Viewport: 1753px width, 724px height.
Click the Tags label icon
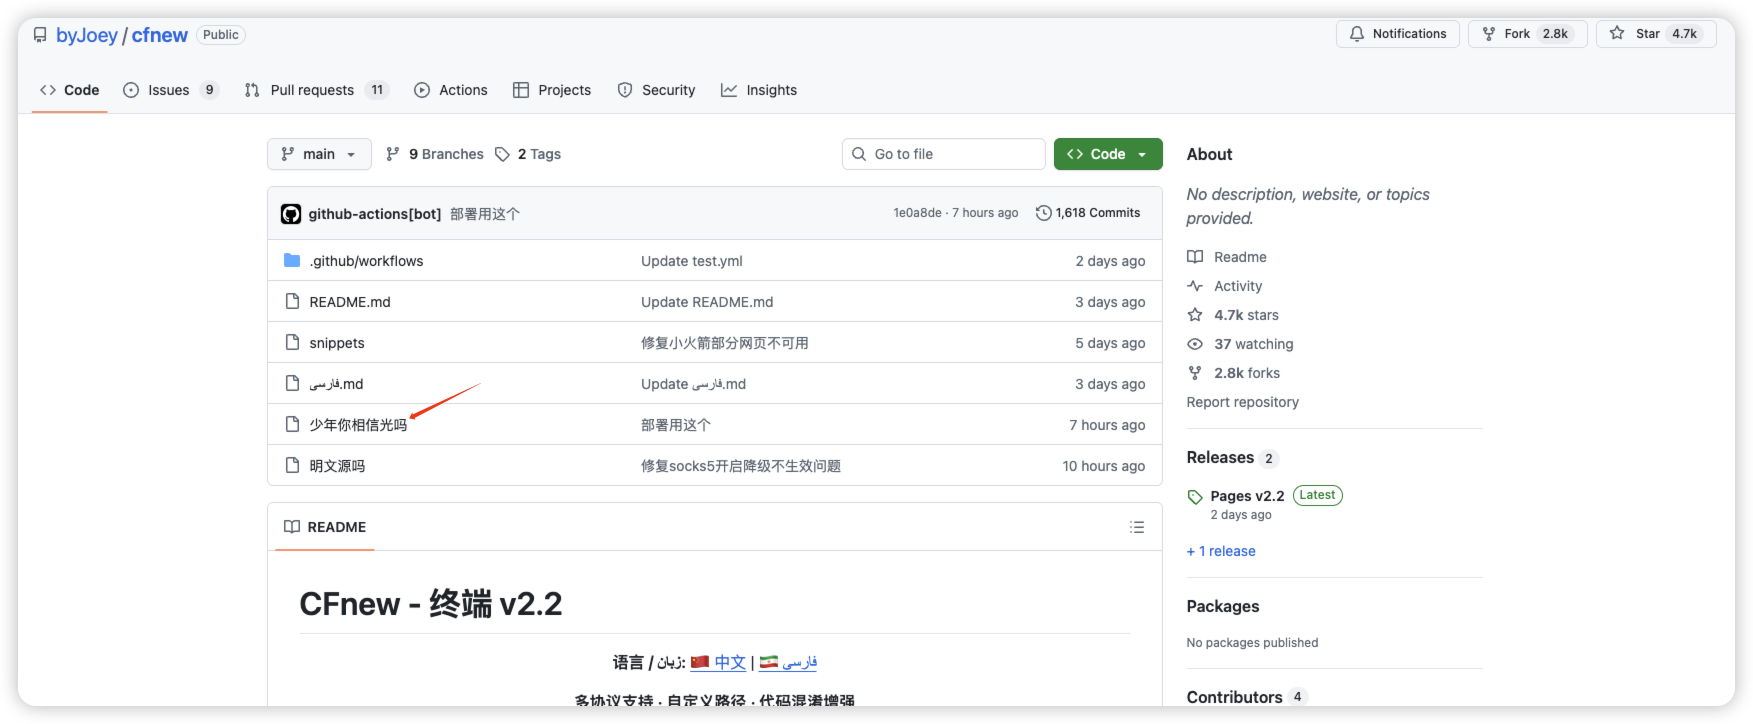click(502, 154)
